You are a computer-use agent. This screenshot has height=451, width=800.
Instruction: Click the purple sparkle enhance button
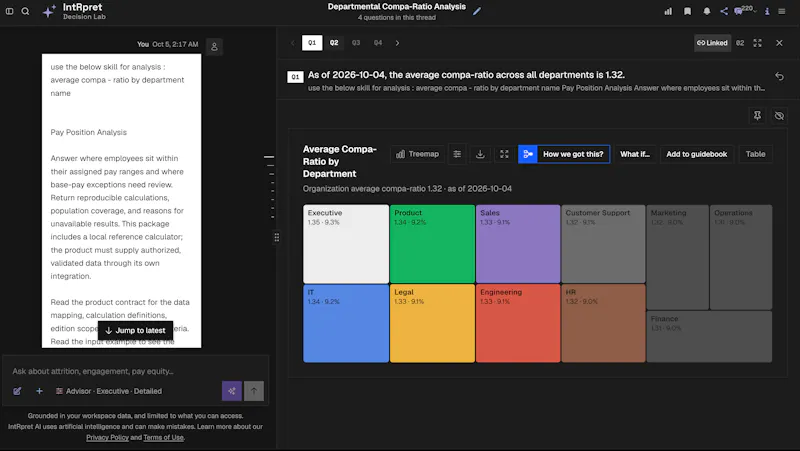point(232,391)
